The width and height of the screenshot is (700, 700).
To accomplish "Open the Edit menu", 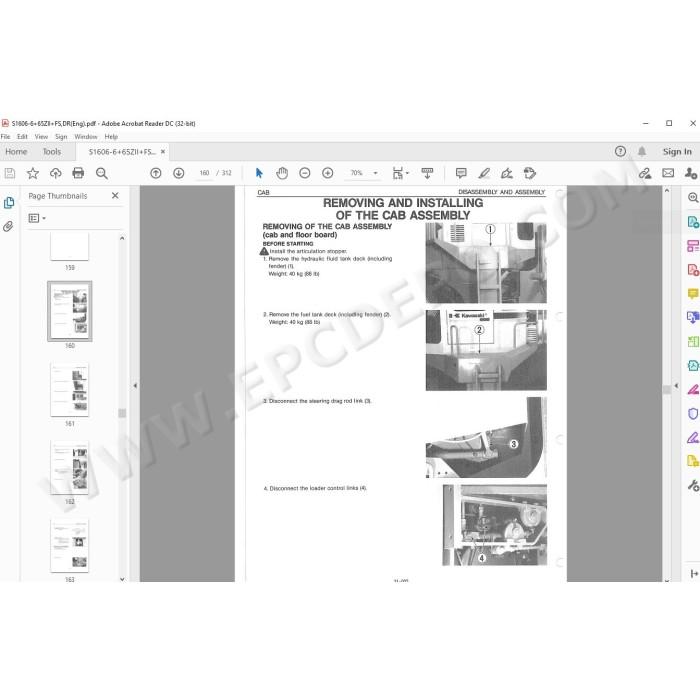I will pos(22,137).
